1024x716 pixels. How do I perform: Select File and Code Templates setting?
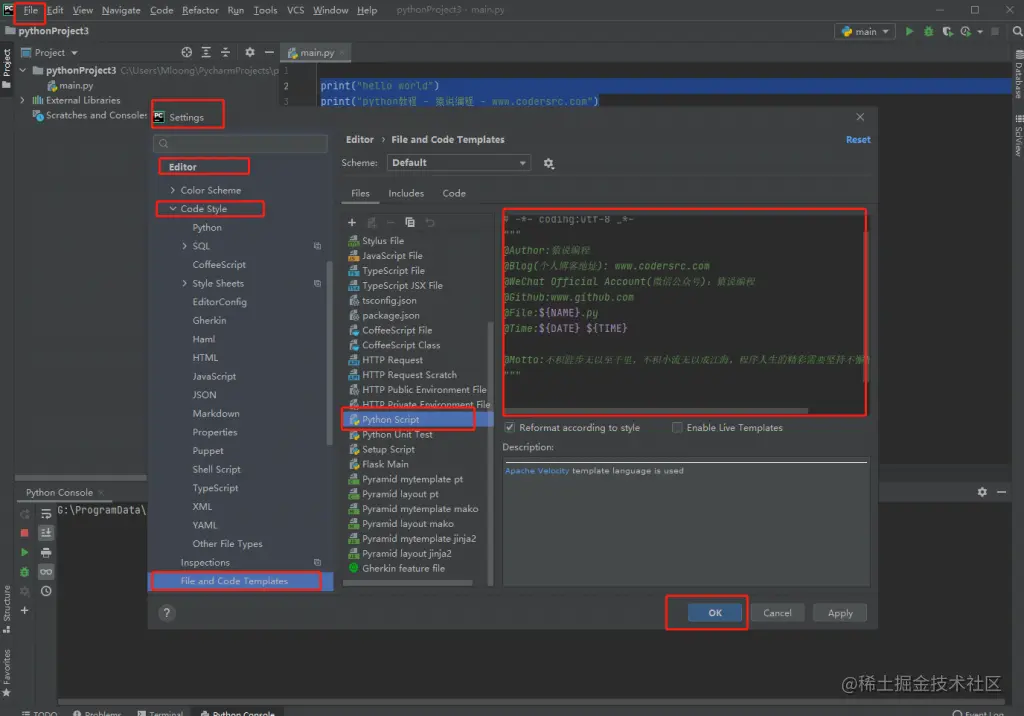pyautogui.click(x=240, y=581)
